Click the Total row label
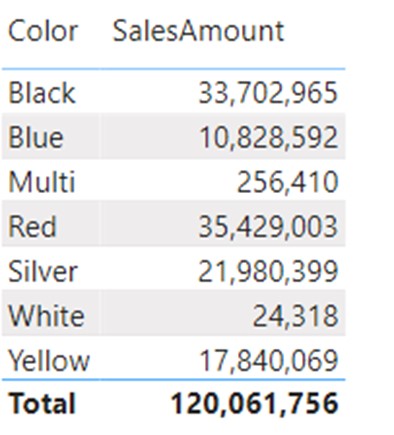This screenshot has width=394, height=435. [x=42, y=403]
